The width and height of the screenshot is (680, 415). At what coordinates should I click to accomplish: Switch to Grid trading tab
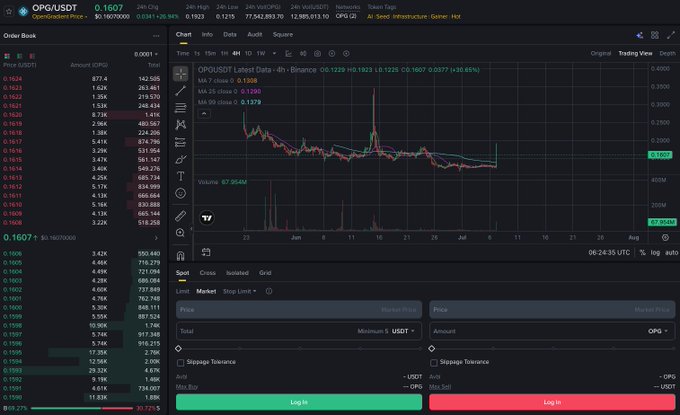coord(265,273)
